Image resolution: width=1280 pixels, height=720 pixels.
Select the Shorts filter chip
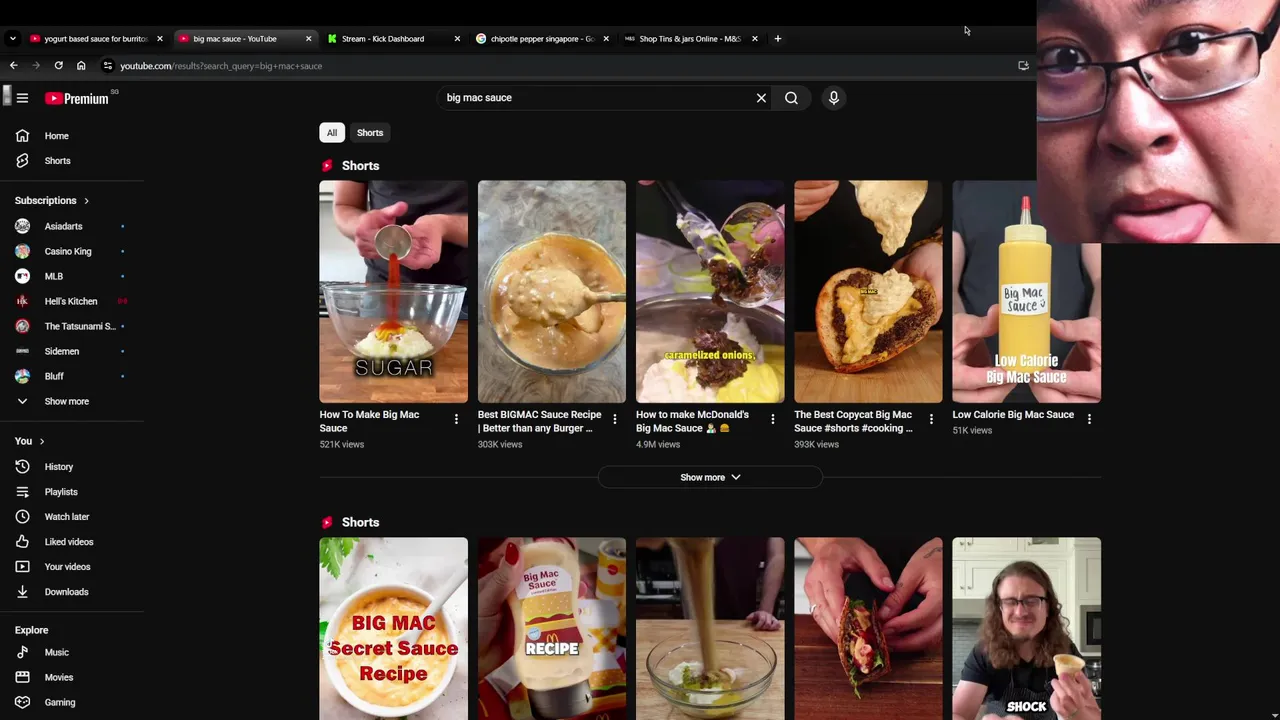(x=370, y=133)
